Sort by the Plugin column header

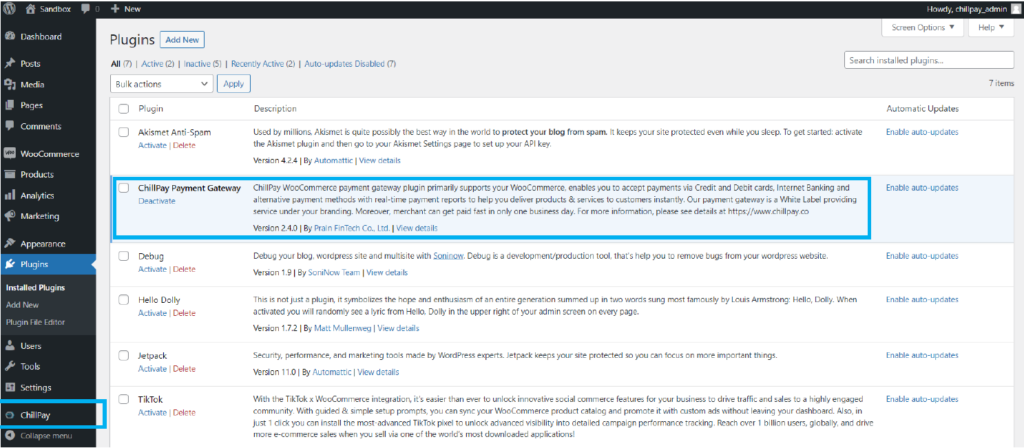151,108
